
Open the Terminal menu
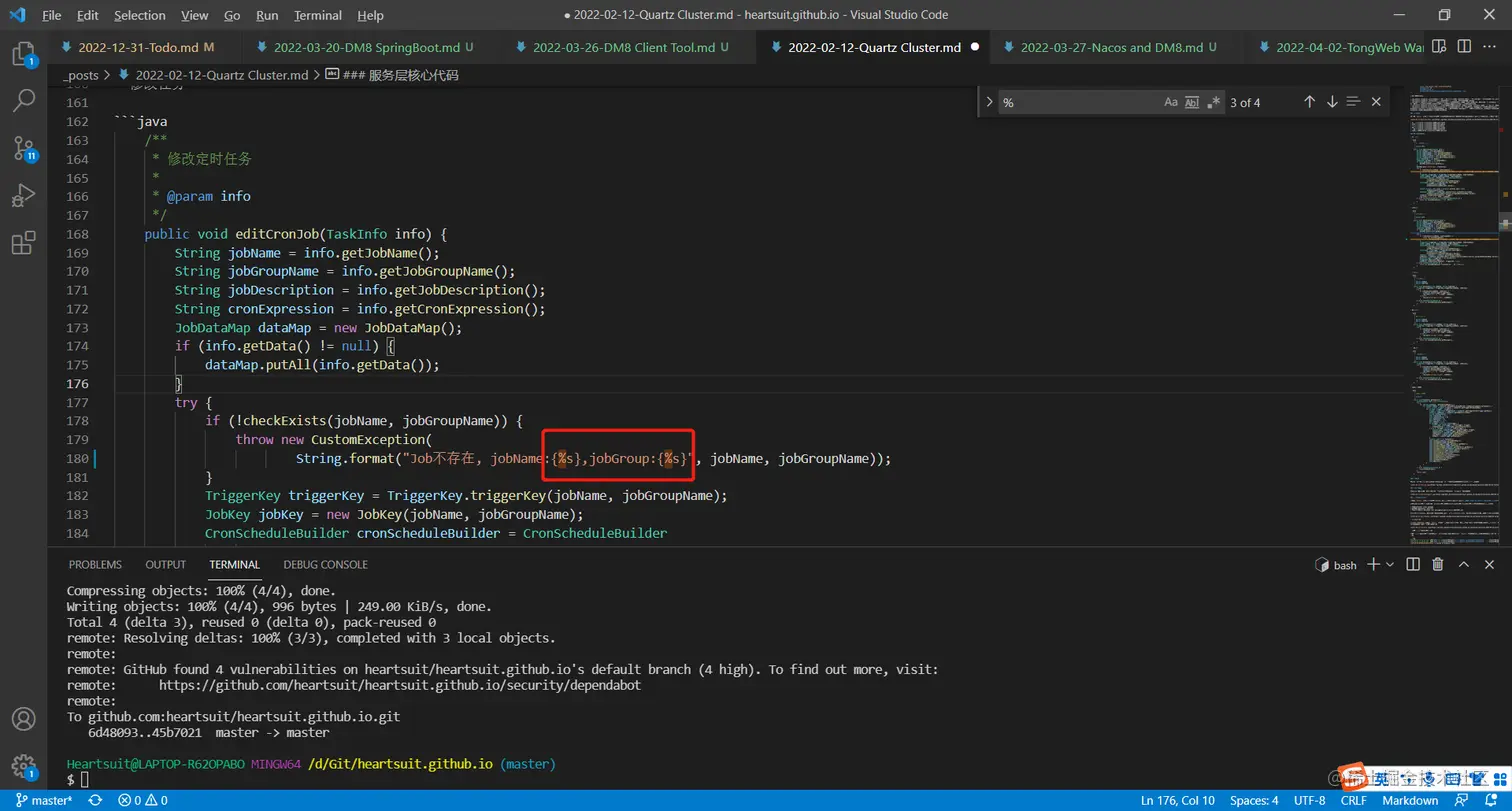coord(318,15)
